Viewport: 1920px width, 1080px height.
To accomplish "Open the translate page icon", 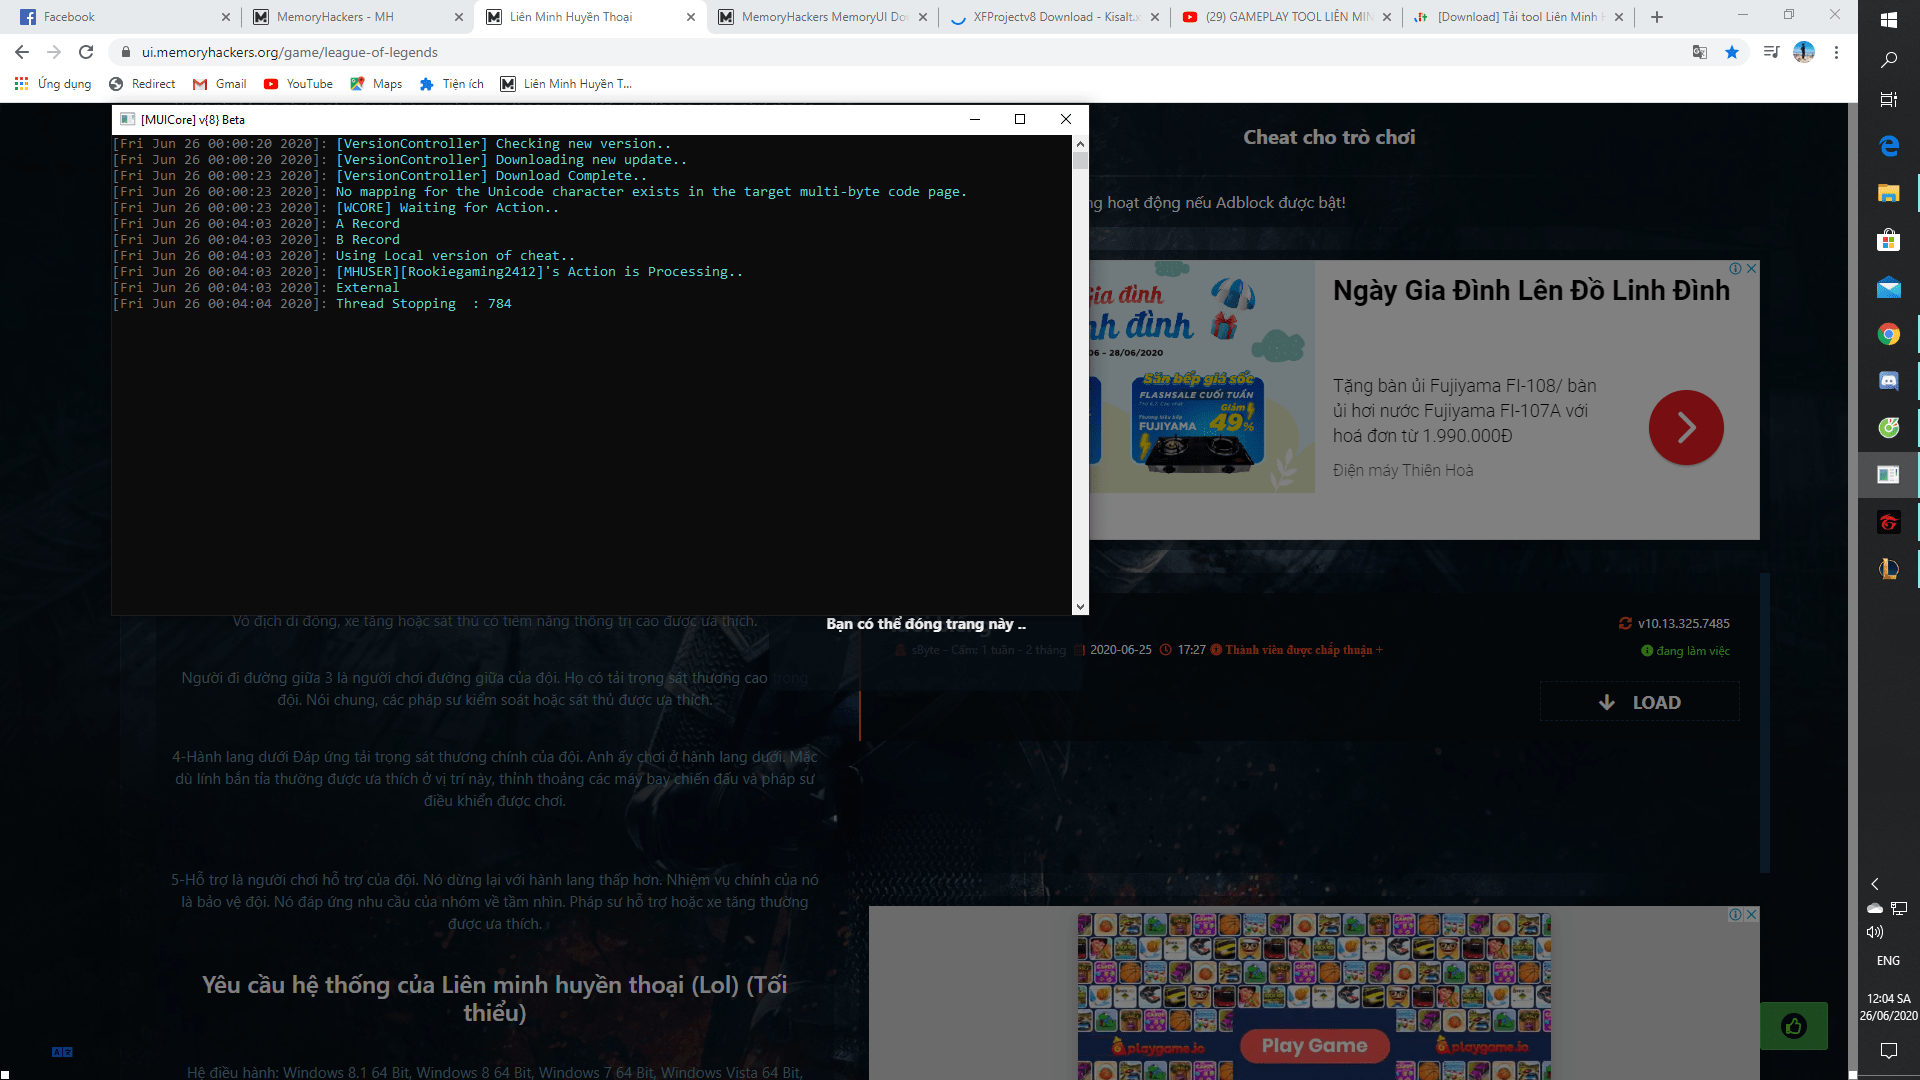I will [1700, 52].
